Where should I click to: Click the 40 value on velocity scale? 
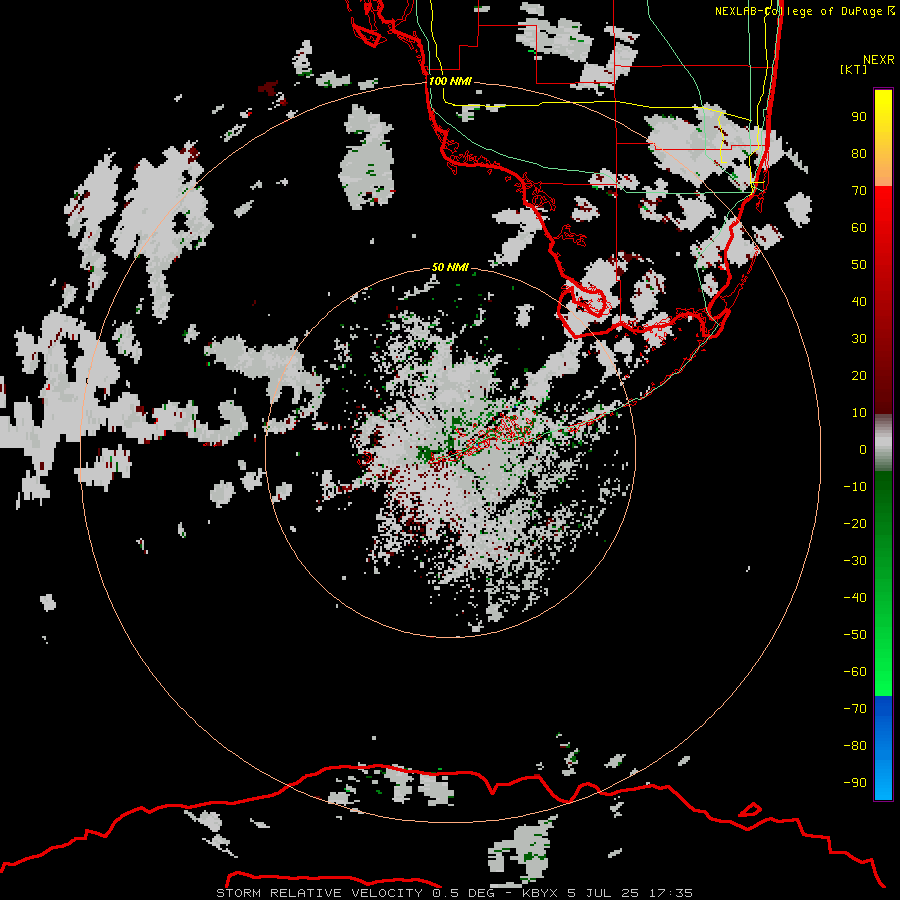(859, 301)
